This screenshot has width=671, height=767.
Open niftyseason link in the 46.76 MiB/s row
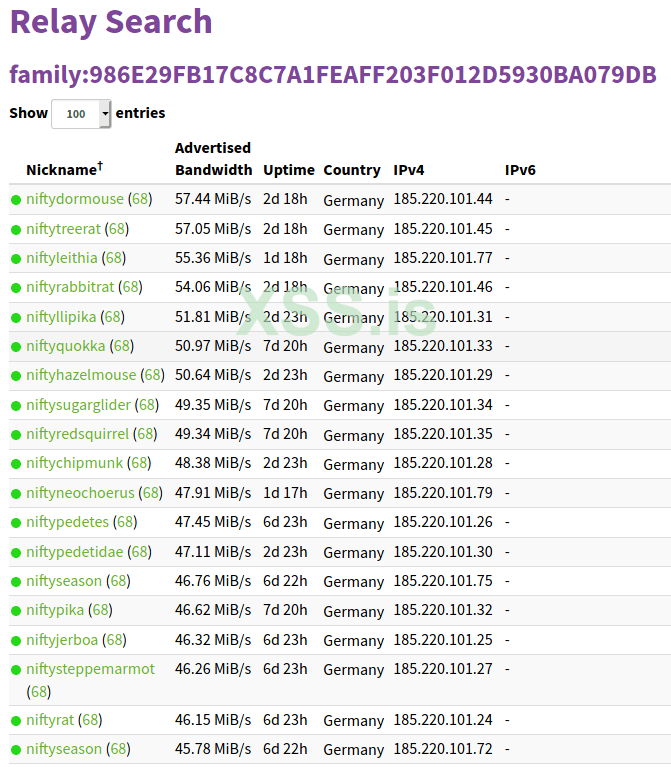(64, 581)
